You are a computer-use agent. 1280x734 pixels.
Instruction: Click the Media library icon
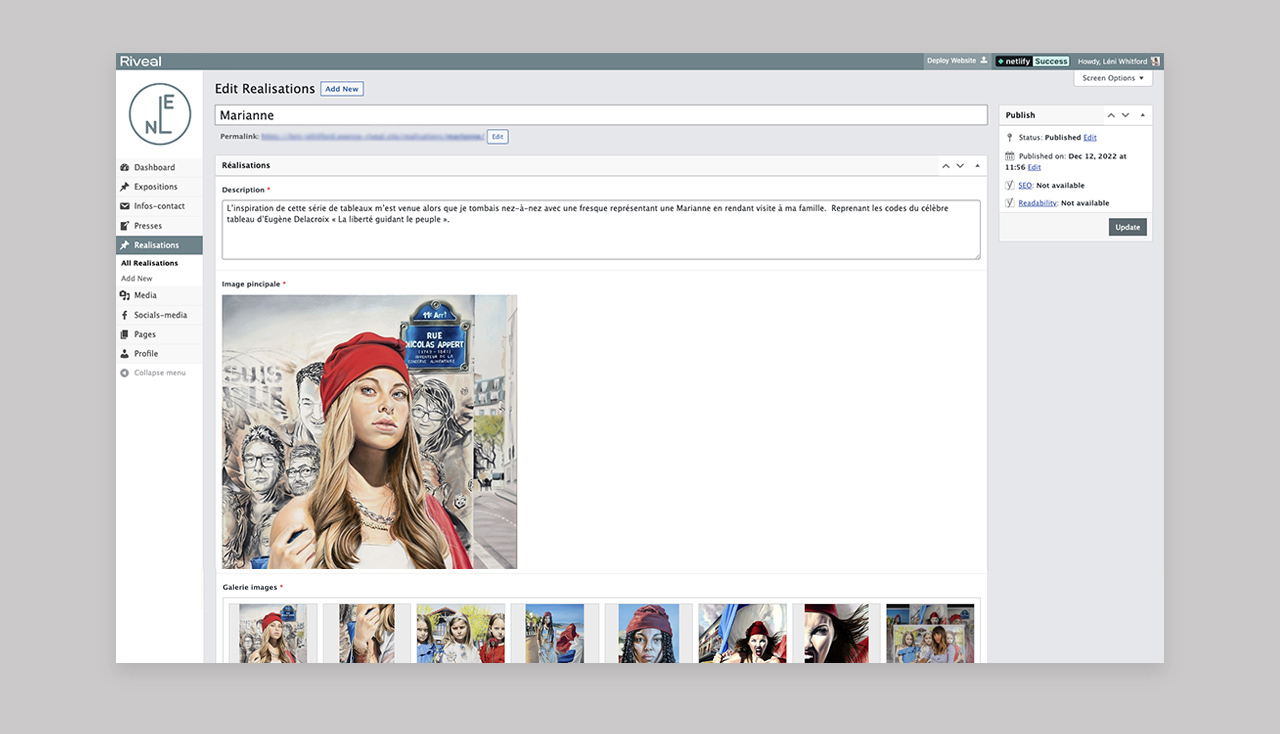coord(125,295)
